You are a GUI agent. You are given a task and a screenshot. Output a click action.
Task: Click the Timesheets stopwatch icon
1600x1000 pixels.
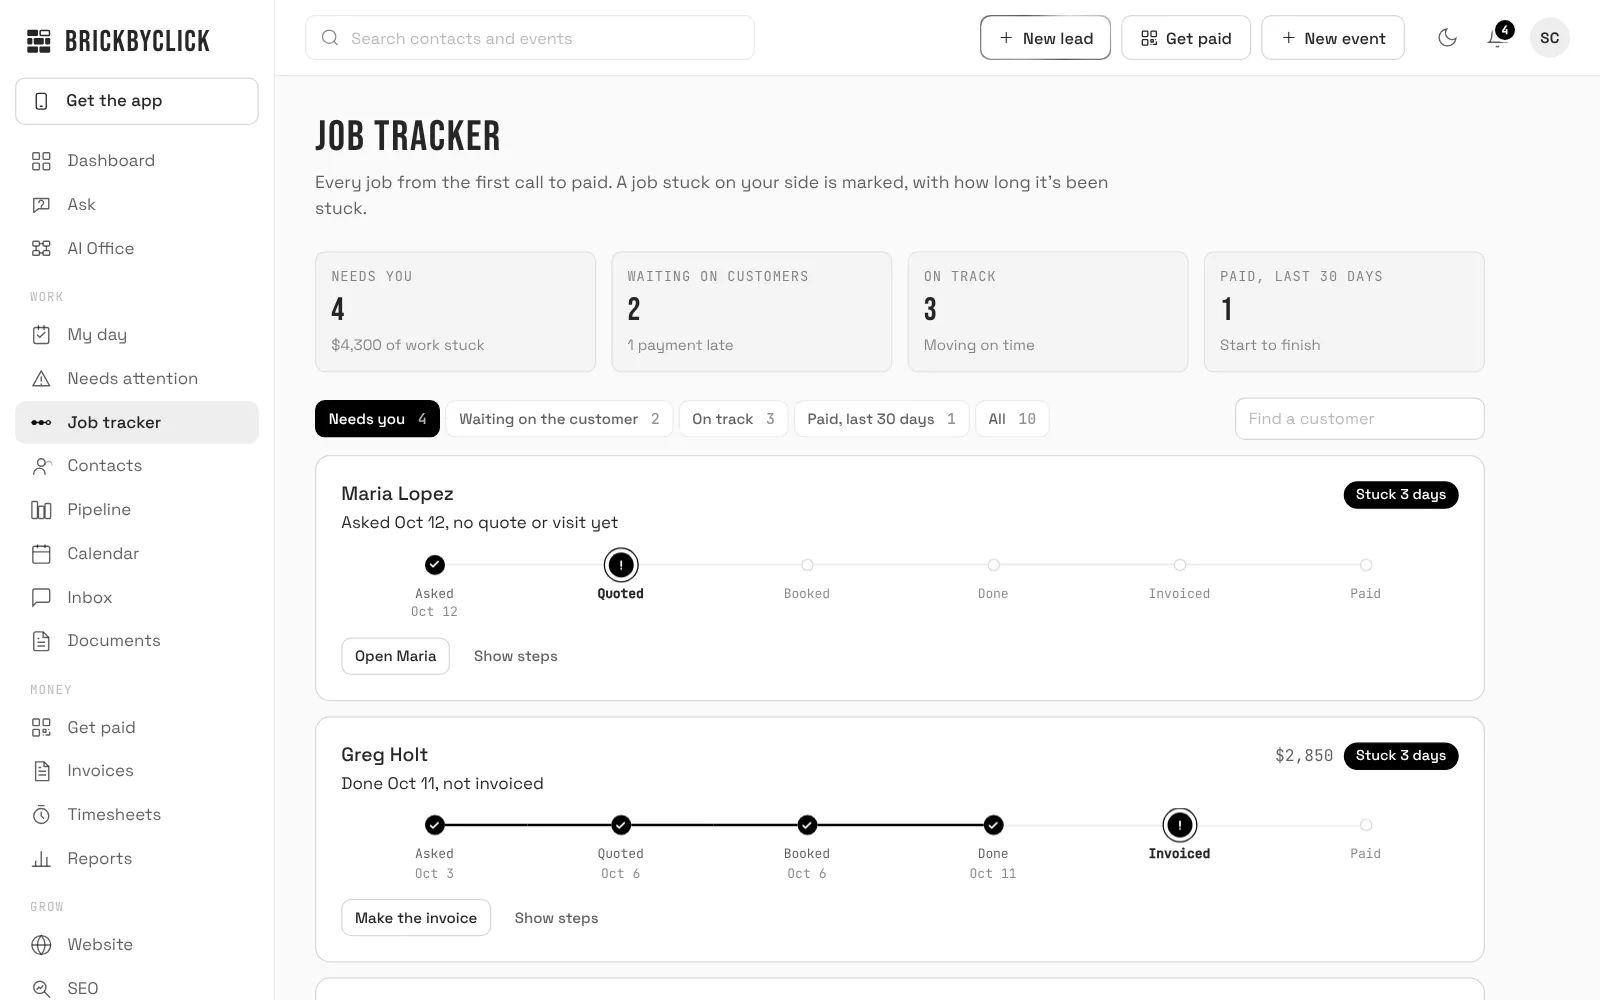(x=41, y=815)
